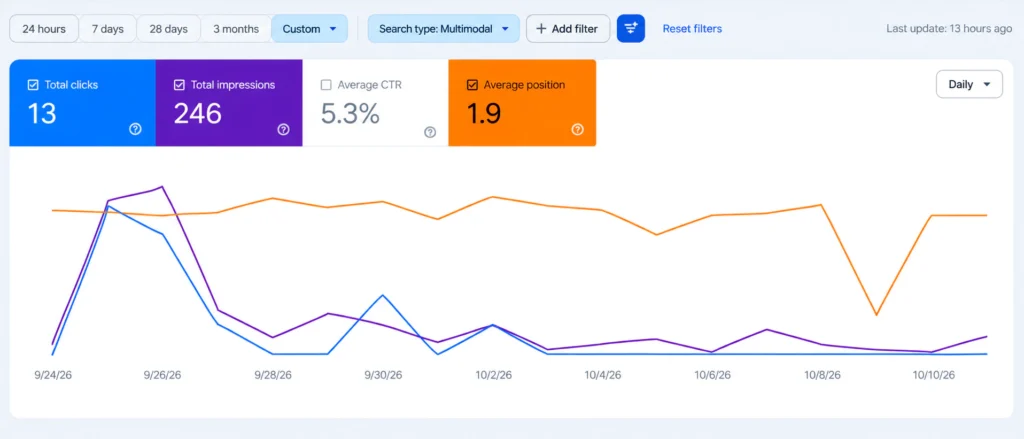The image size is (1024, 439).
Task: Click the Add filter button
Action: 568,29
